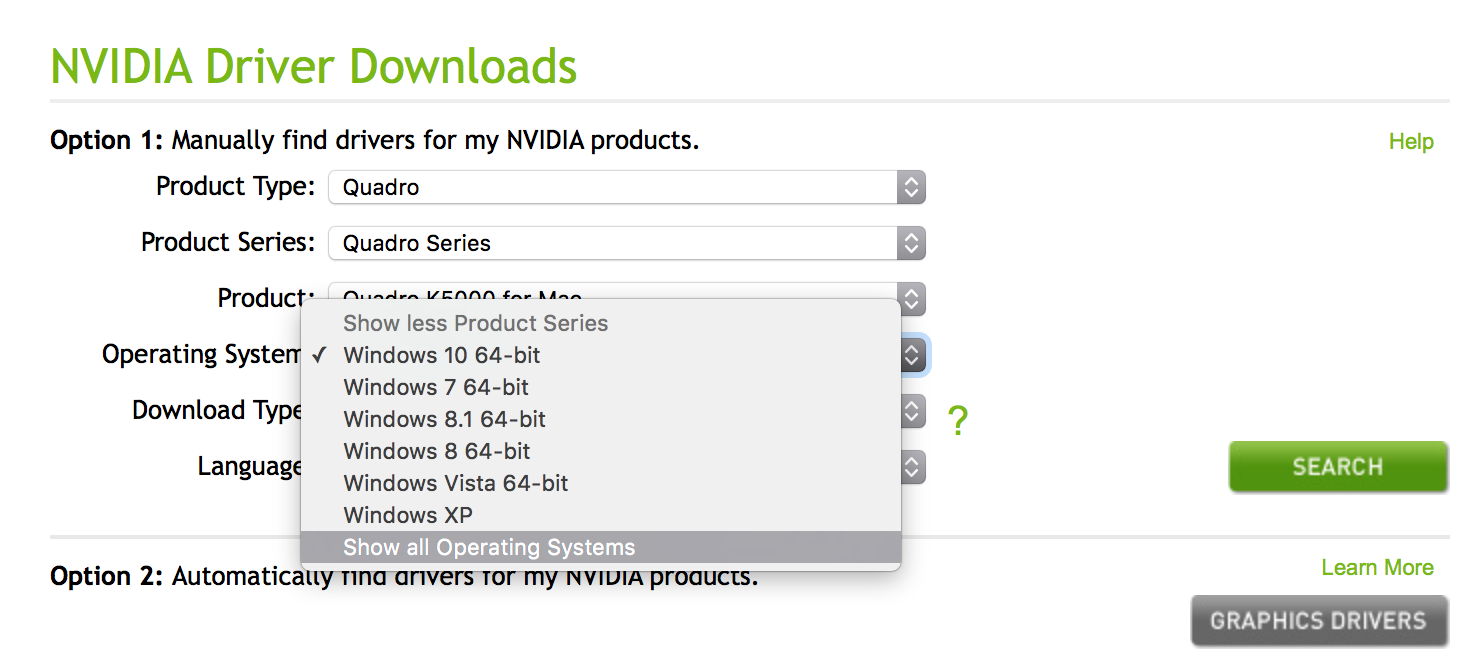1464x656 pixels.
Task: Click Show all Operating Systems
Action: [489, 547]
